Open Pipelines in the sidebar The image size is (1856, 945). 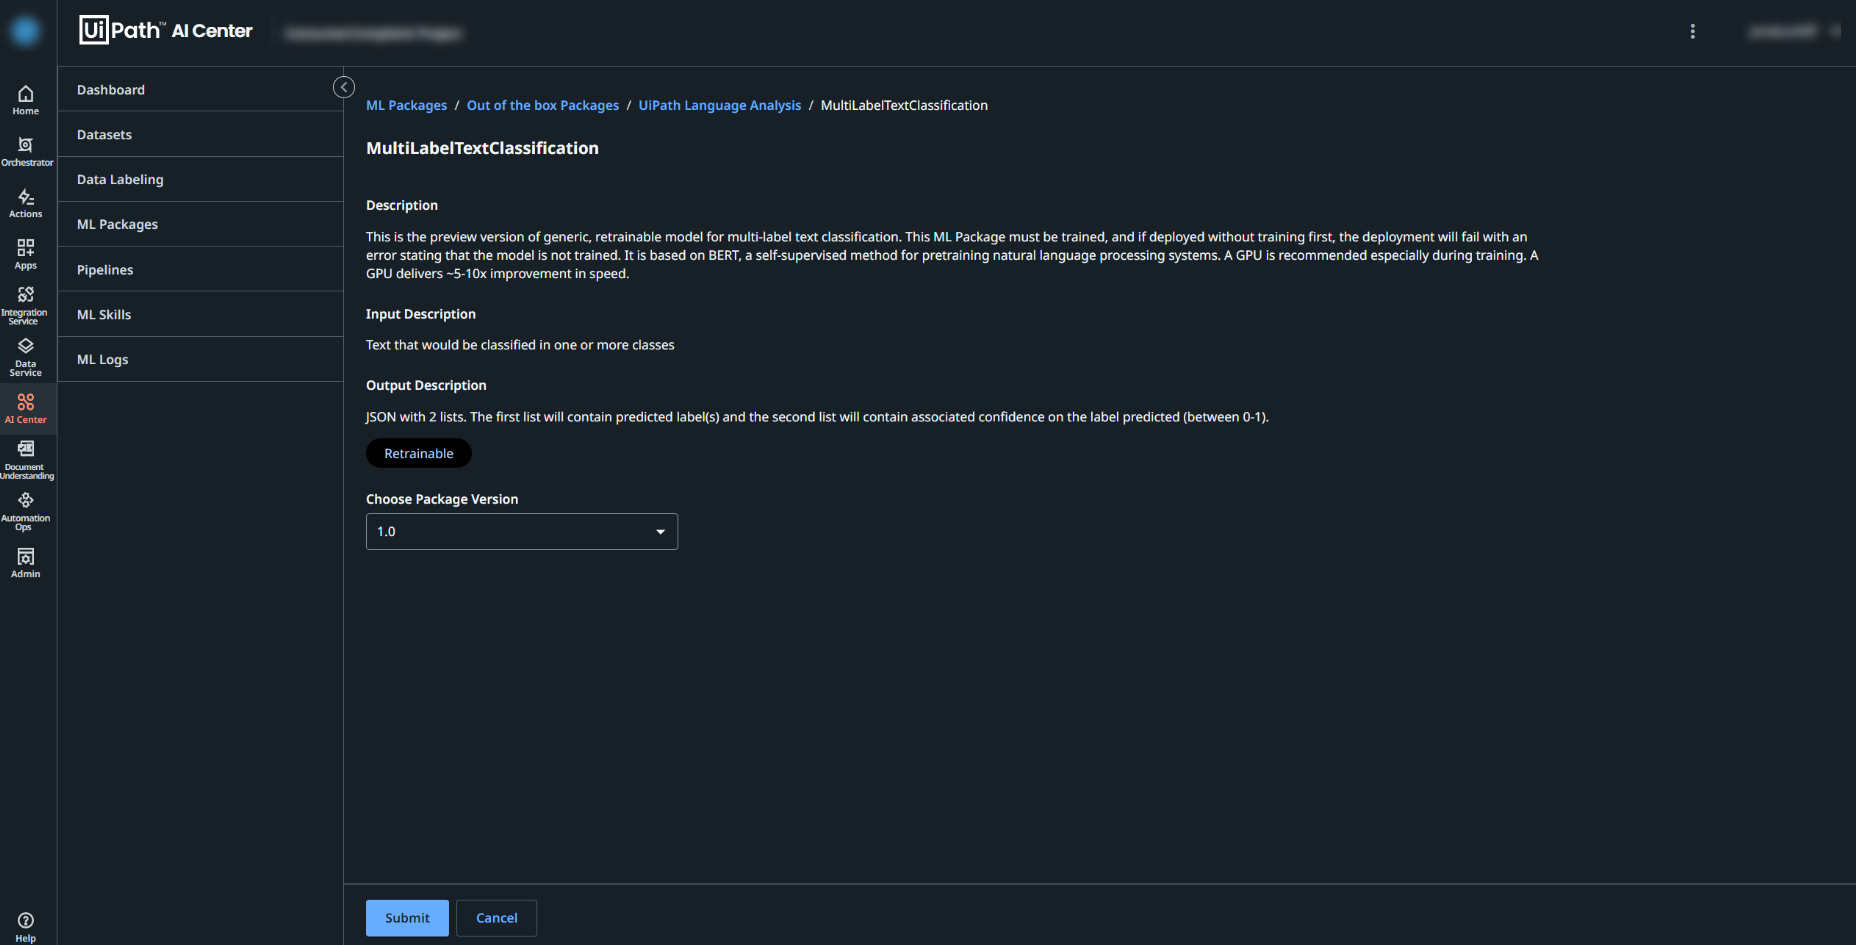point(200,269)
